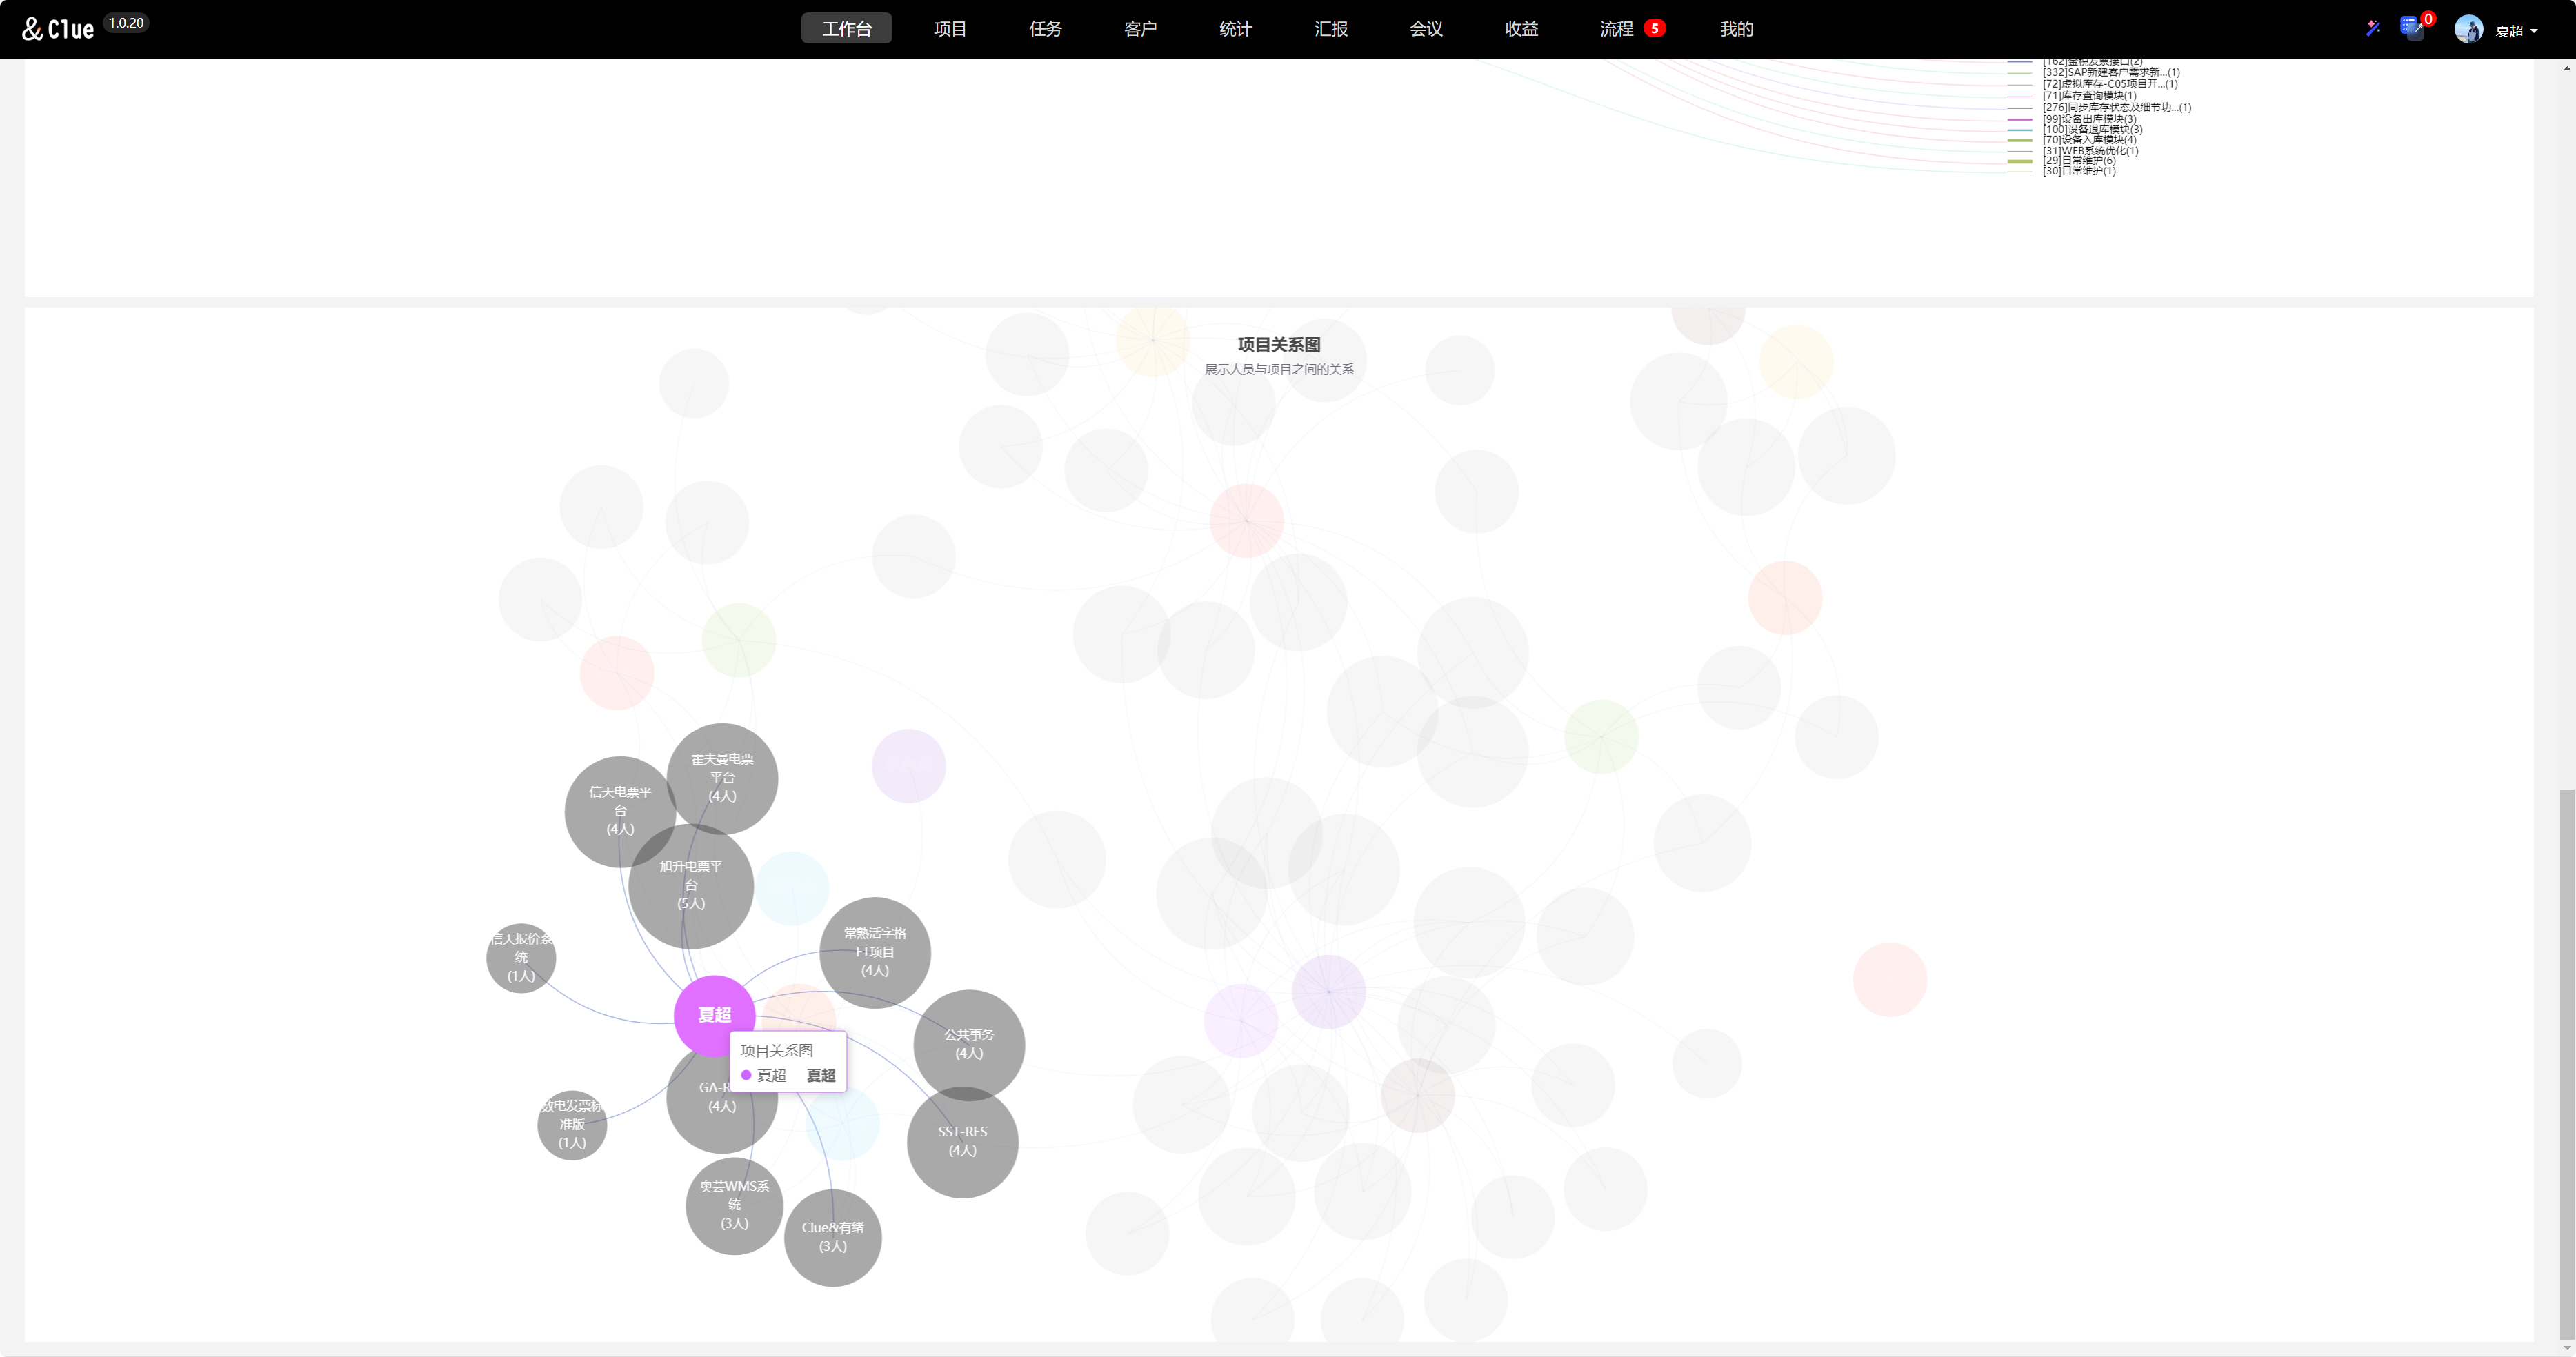2576x1357 pixels.
Task: Click the 公共事务 project node
Action: 968,1043
